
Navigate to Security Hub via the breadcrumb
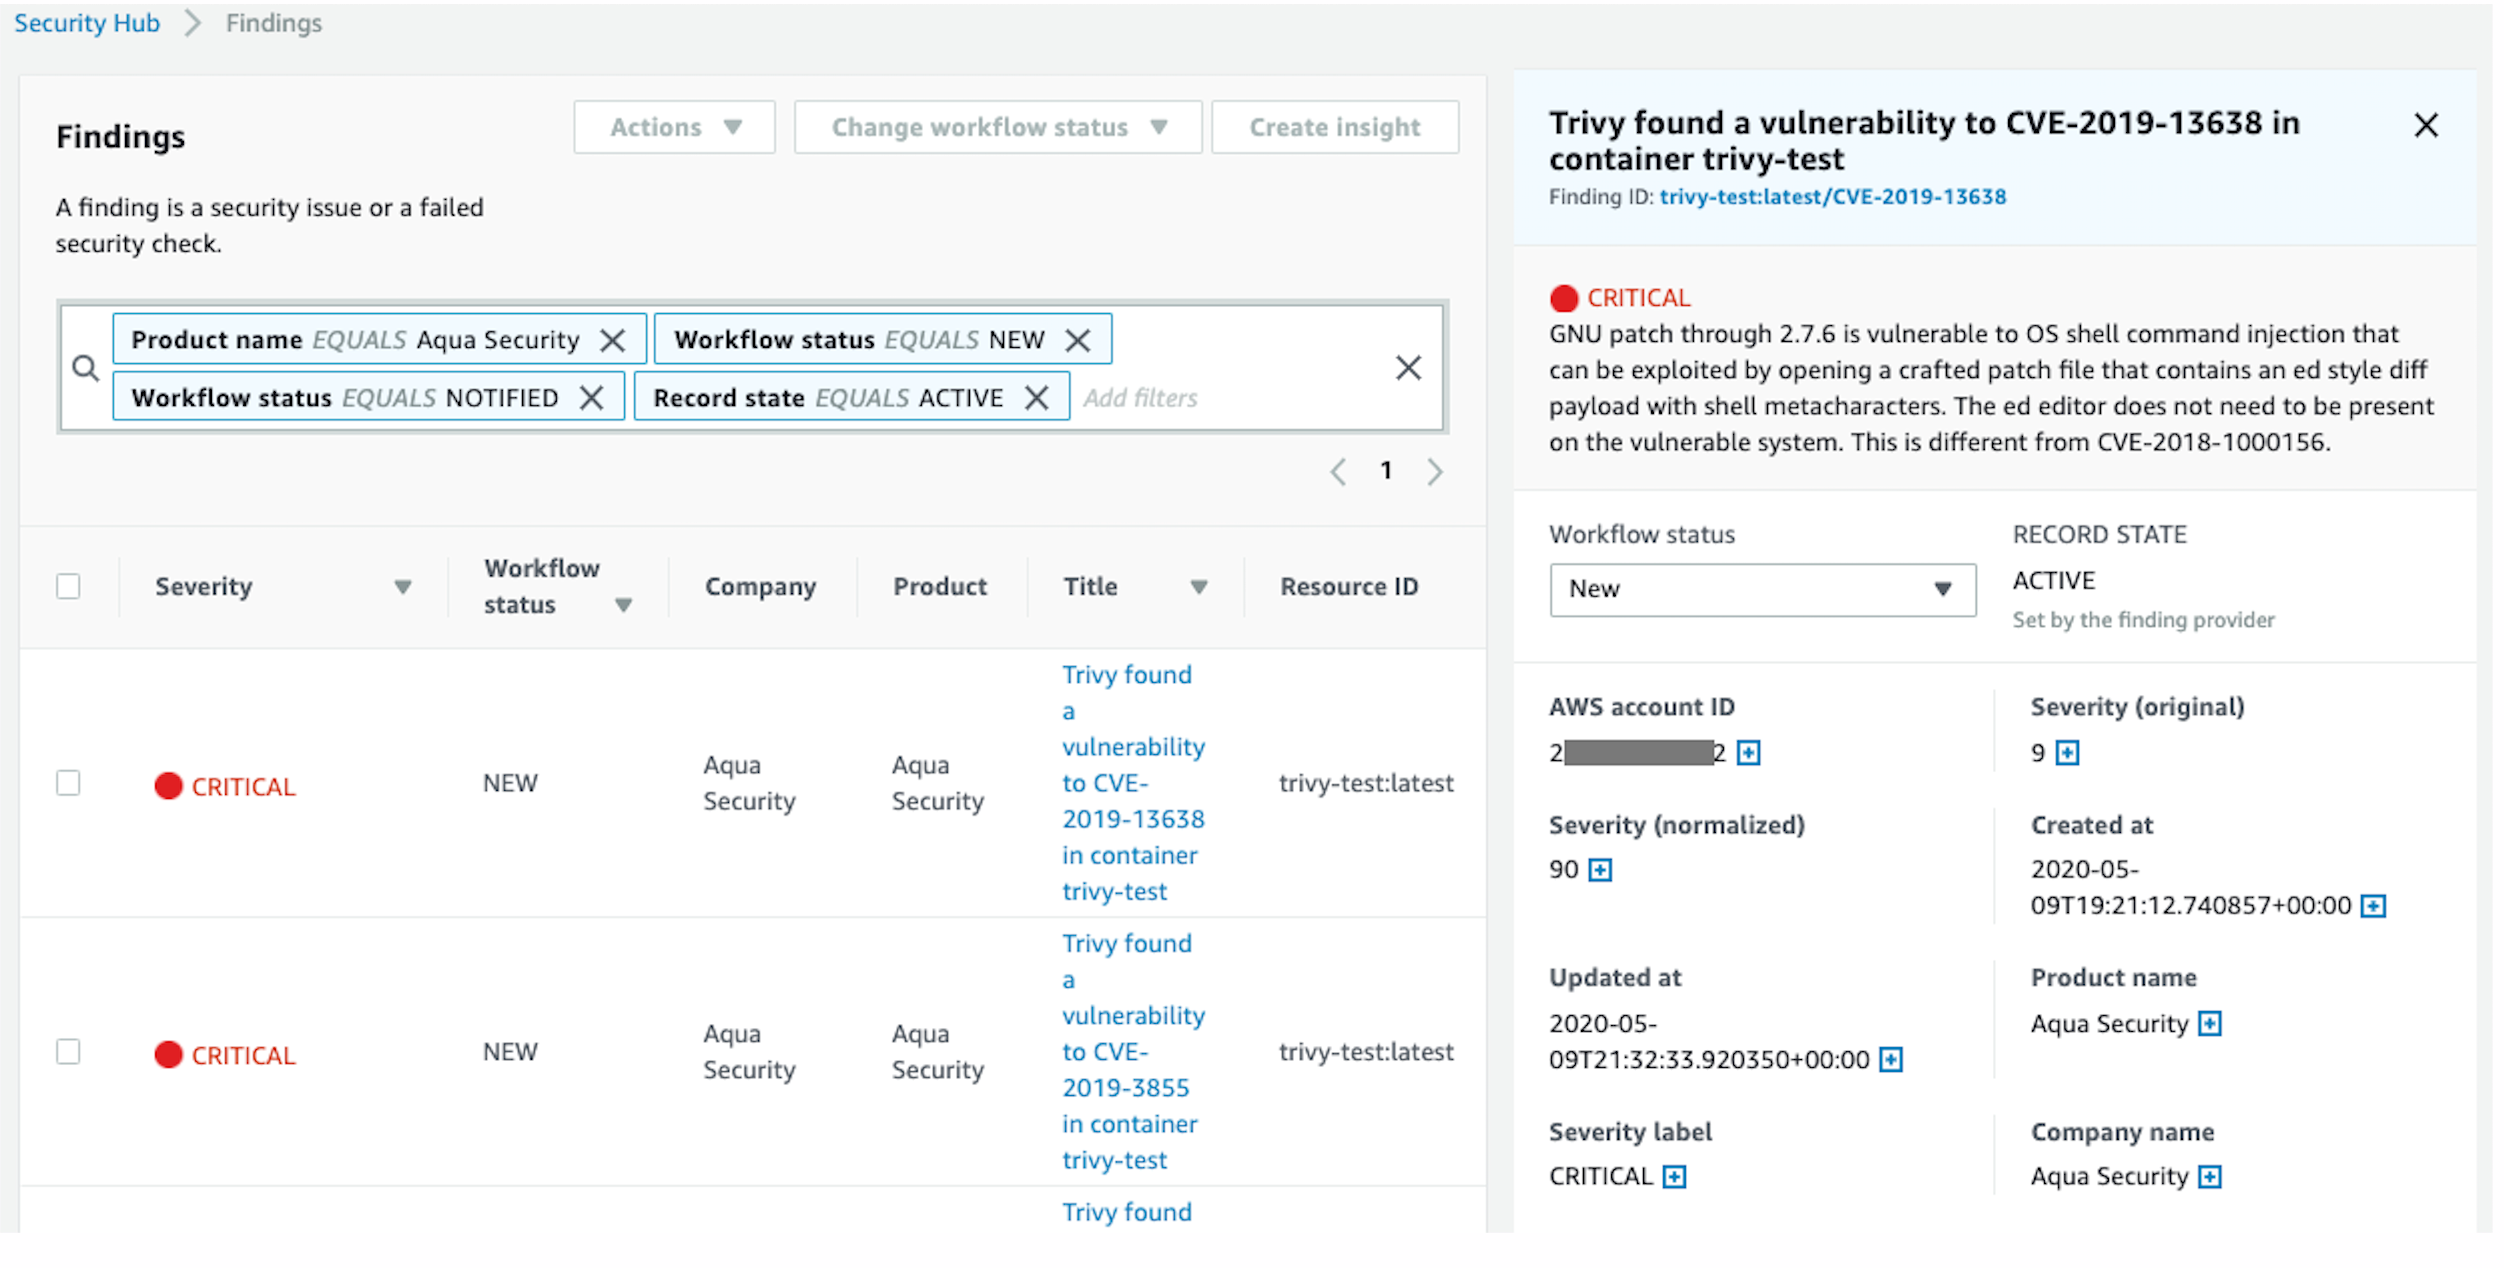point(86,22)
